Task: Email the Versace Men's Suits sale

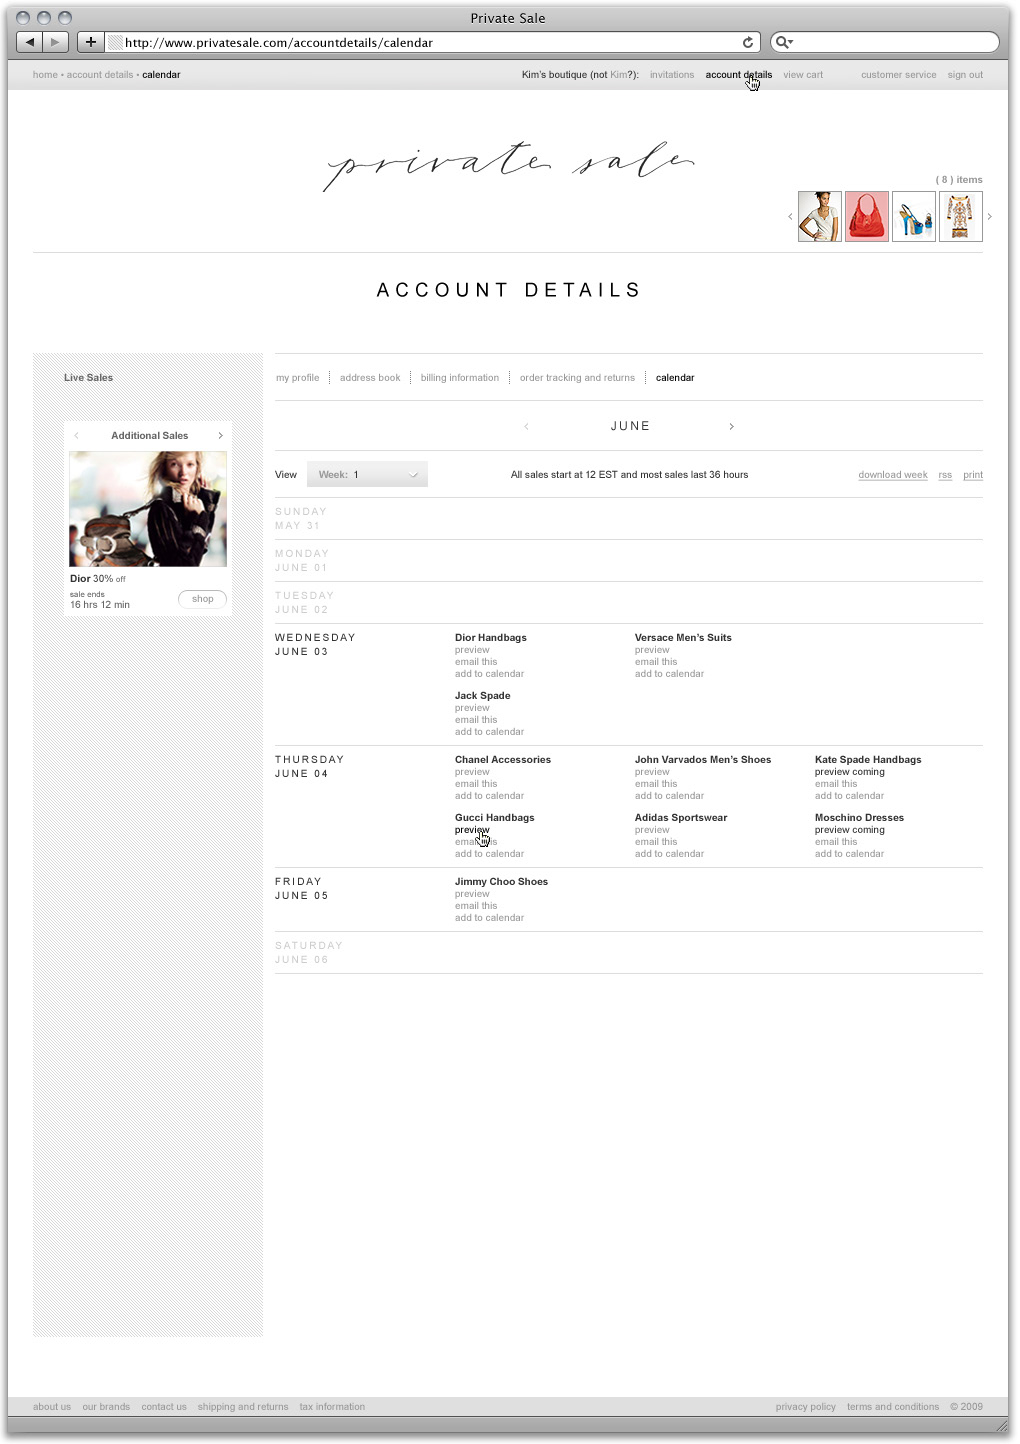Action: pos(656,662)
